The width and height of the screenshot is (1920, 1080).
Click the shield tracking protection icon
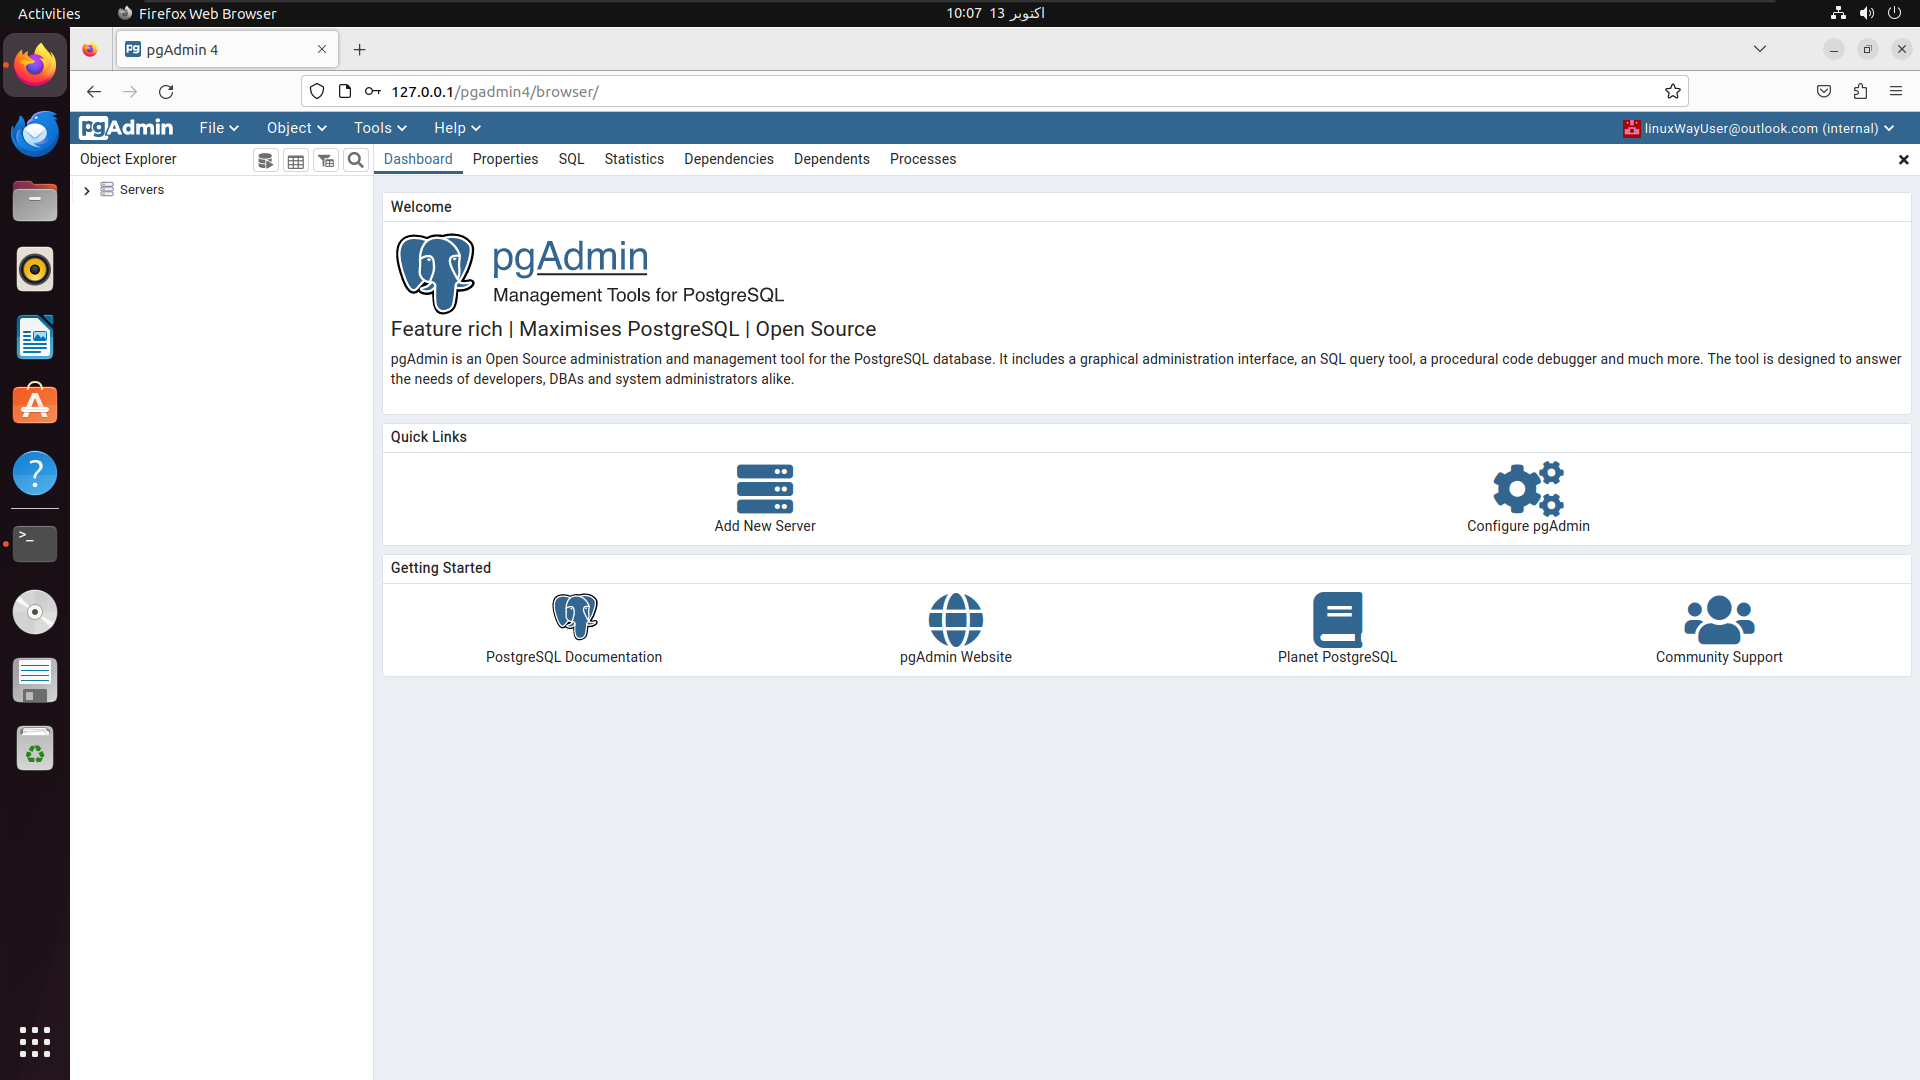[317, 91]
